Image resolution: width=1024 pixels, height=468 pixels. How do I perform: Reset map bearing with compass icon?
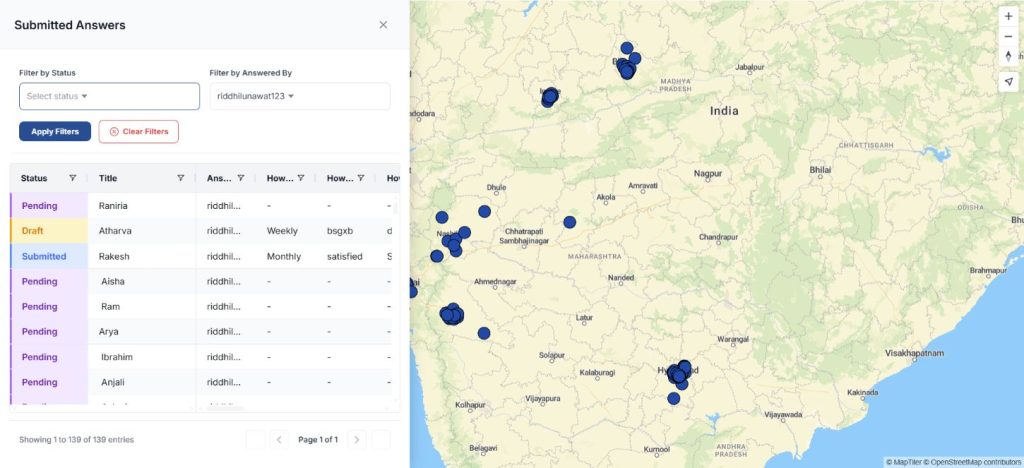(1008, 56)
